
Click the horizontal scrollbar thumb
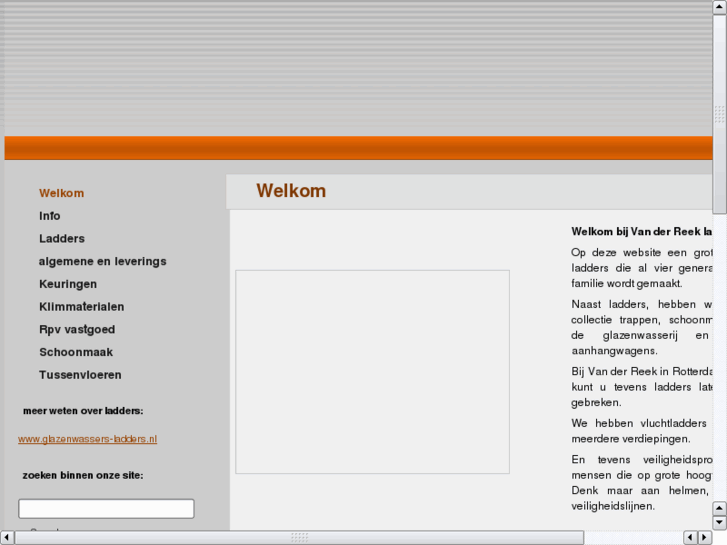point(300,538)
